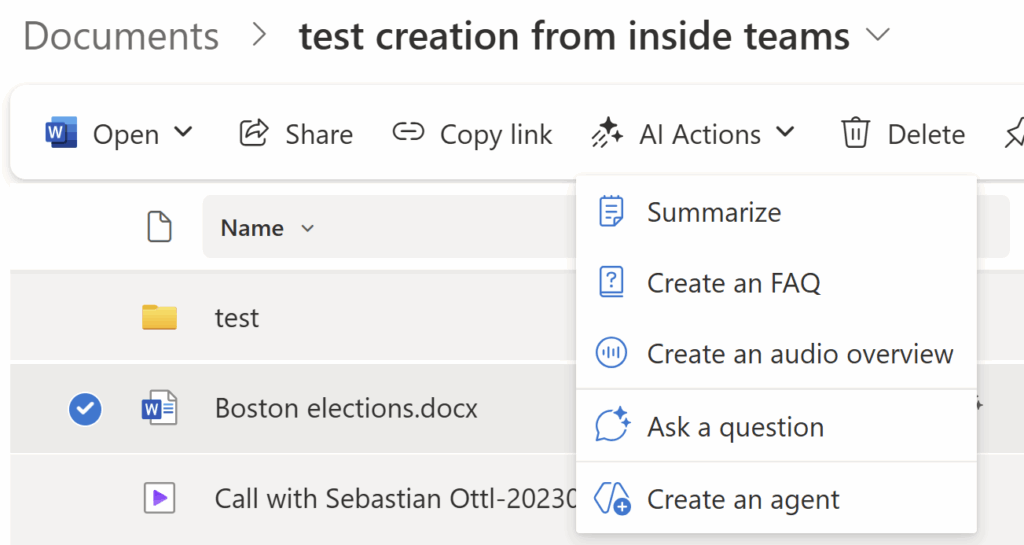
Task: Choose Create an FAQ menu option
Action: coord(733,283)
